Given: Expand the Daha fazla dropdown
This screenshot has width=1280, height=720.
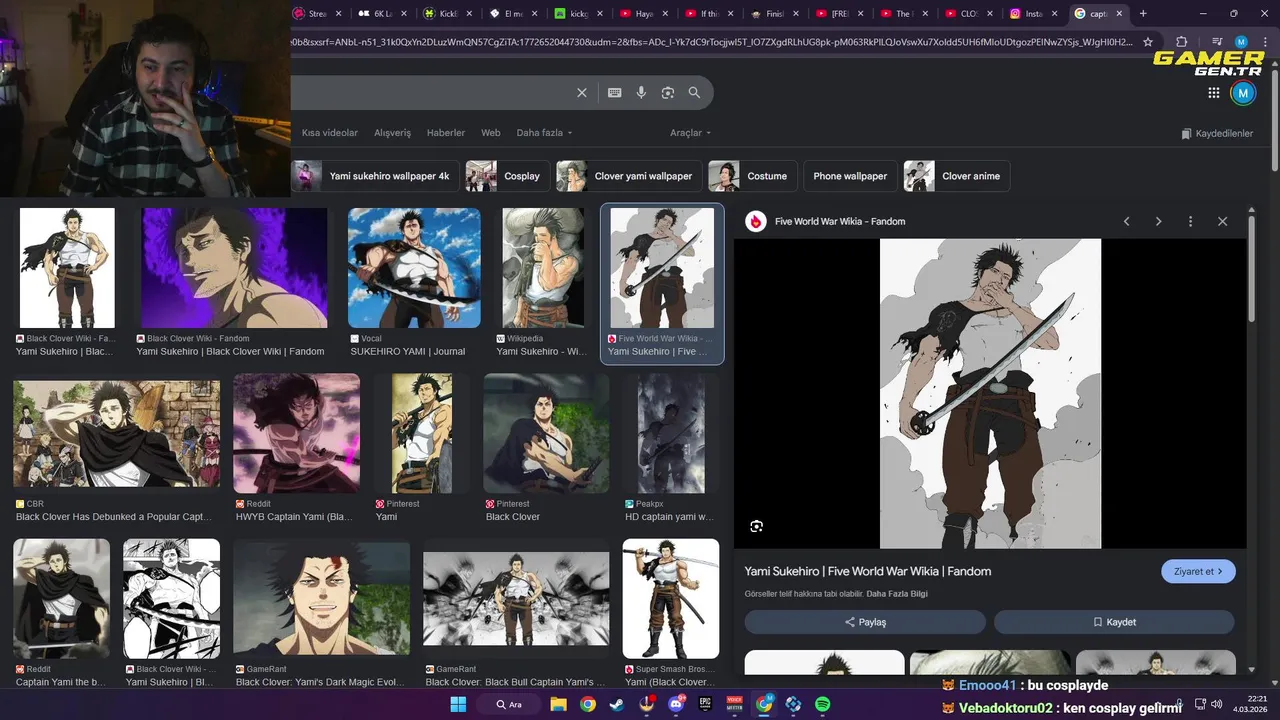Looking at the screenshot, I should pos(545,133).
